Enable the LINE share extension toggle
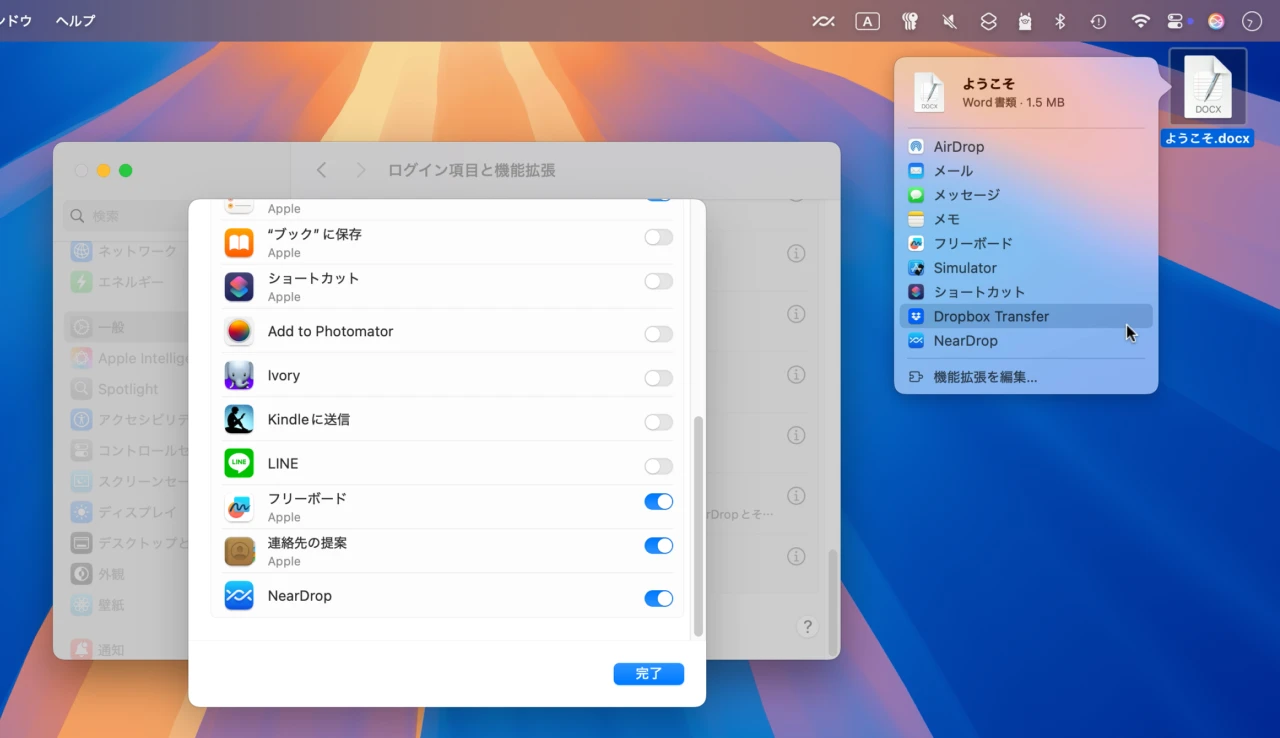This screenshot has width=1280, height=738. [x=658, y=466]
